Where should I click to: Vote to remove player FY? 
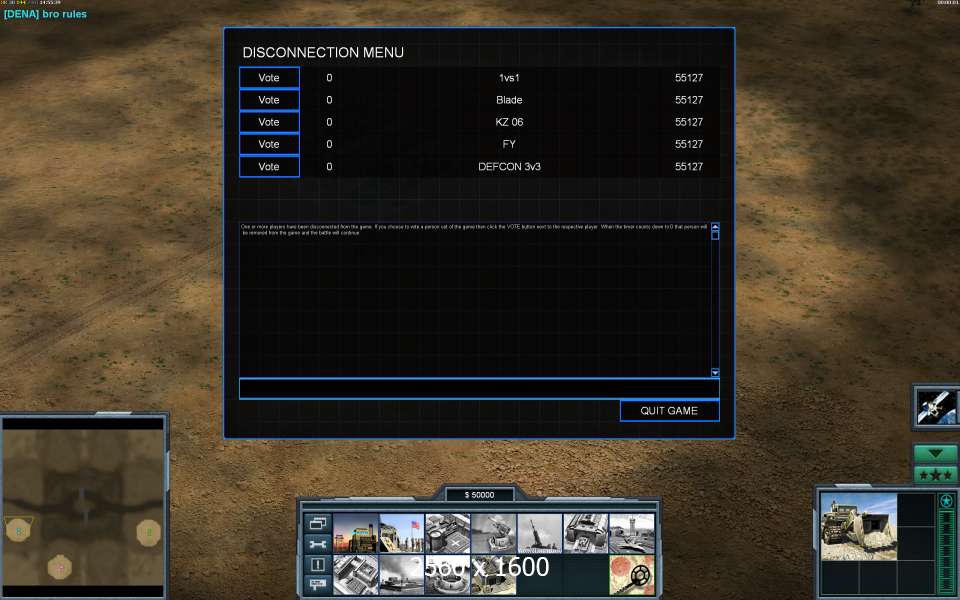coord(269,144)
